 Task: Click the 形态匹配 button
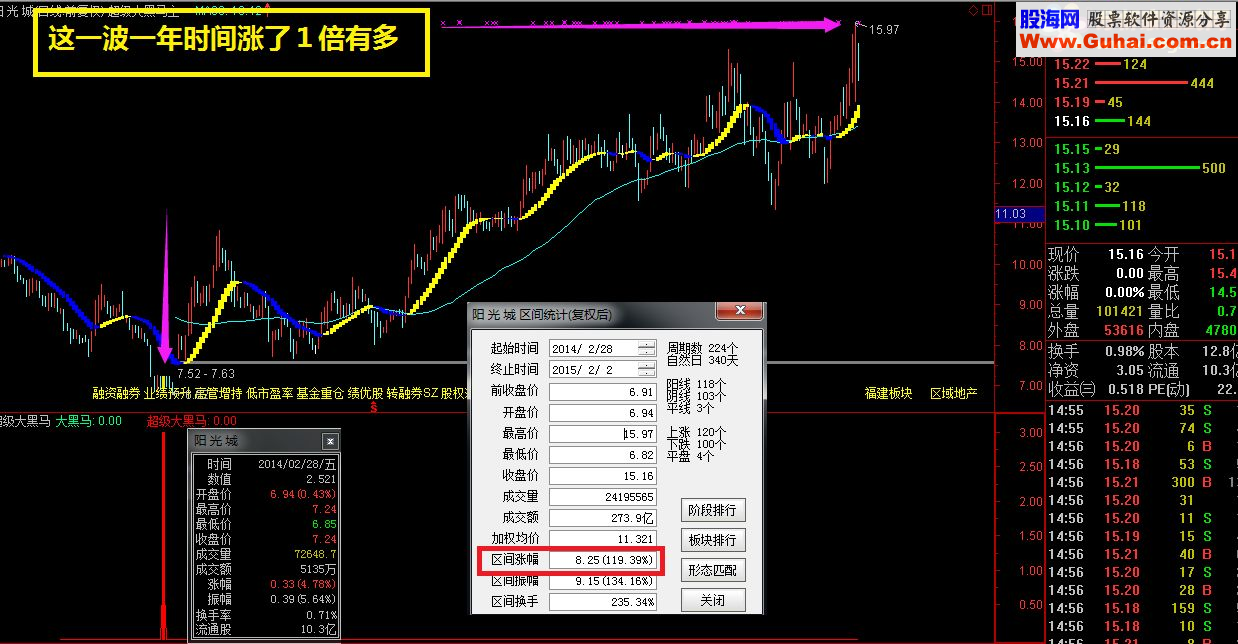[x=713, y=570]
